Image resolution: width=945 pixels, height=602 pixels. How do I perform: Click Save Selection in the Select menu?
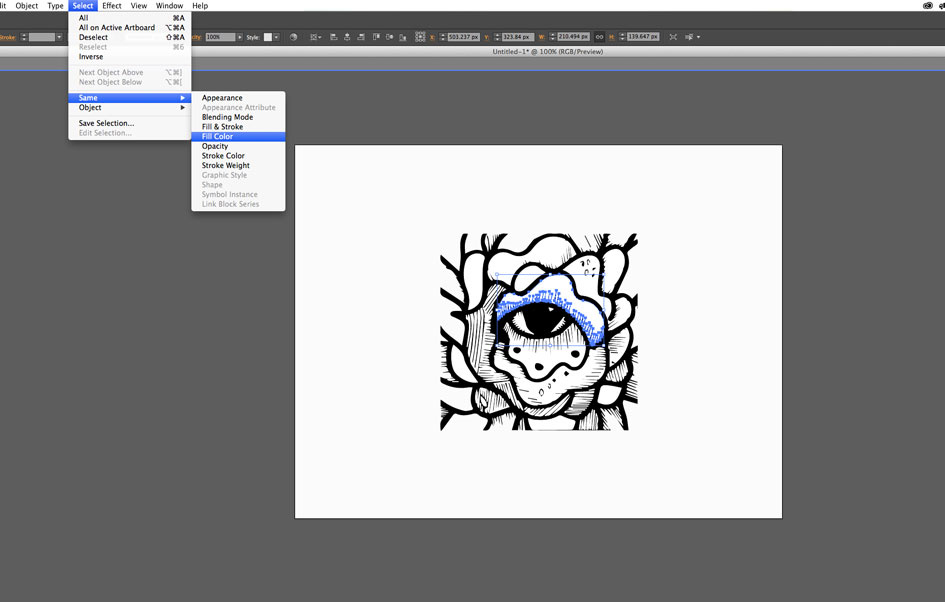point(103,123)
